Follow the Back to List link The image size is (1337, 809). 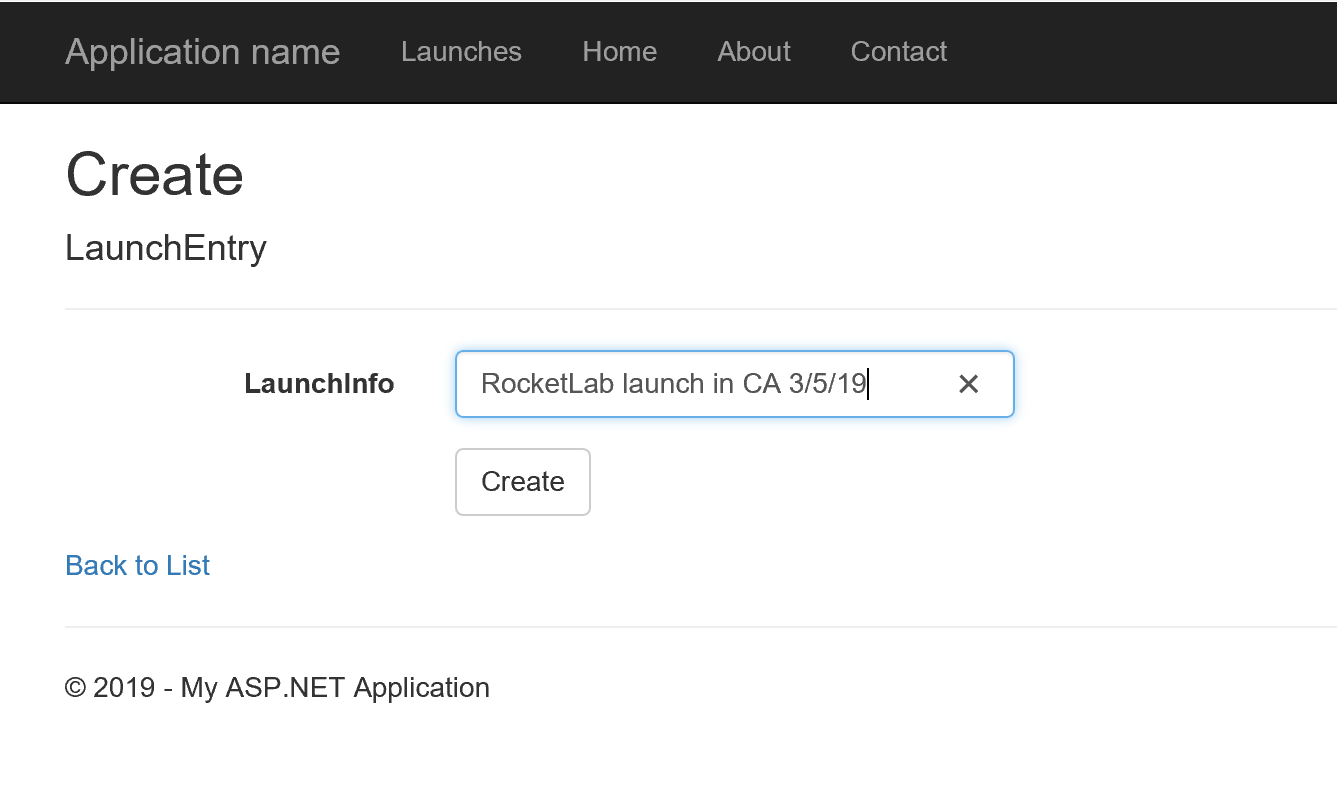tap(137, 566)
